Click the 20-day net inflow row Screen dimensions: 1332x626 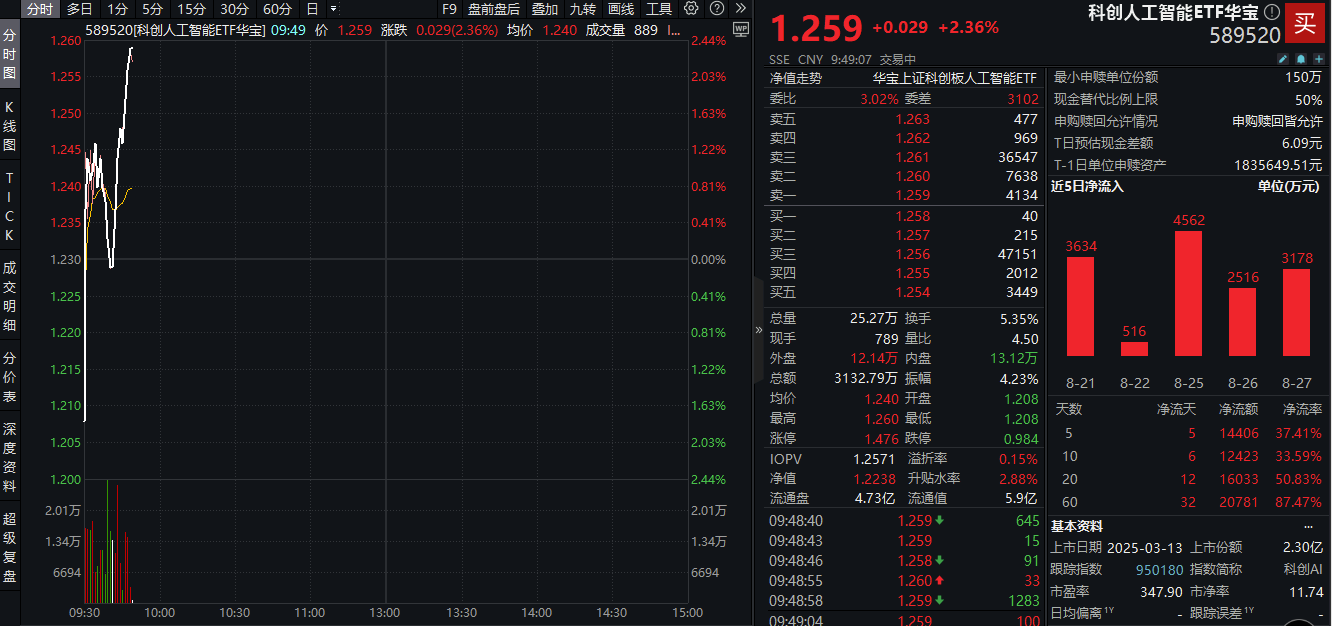tap(1188, 479)
